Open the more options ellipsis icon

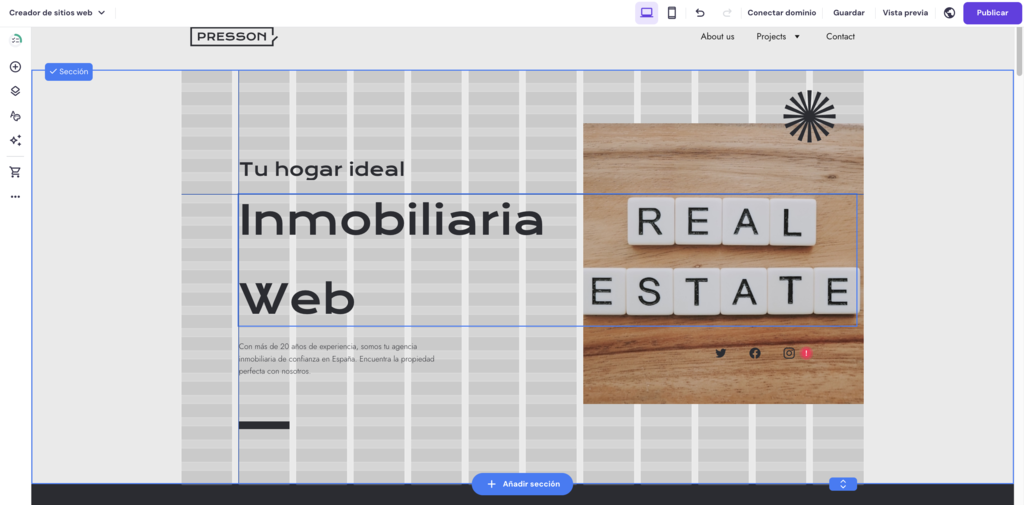click(16, 197)
